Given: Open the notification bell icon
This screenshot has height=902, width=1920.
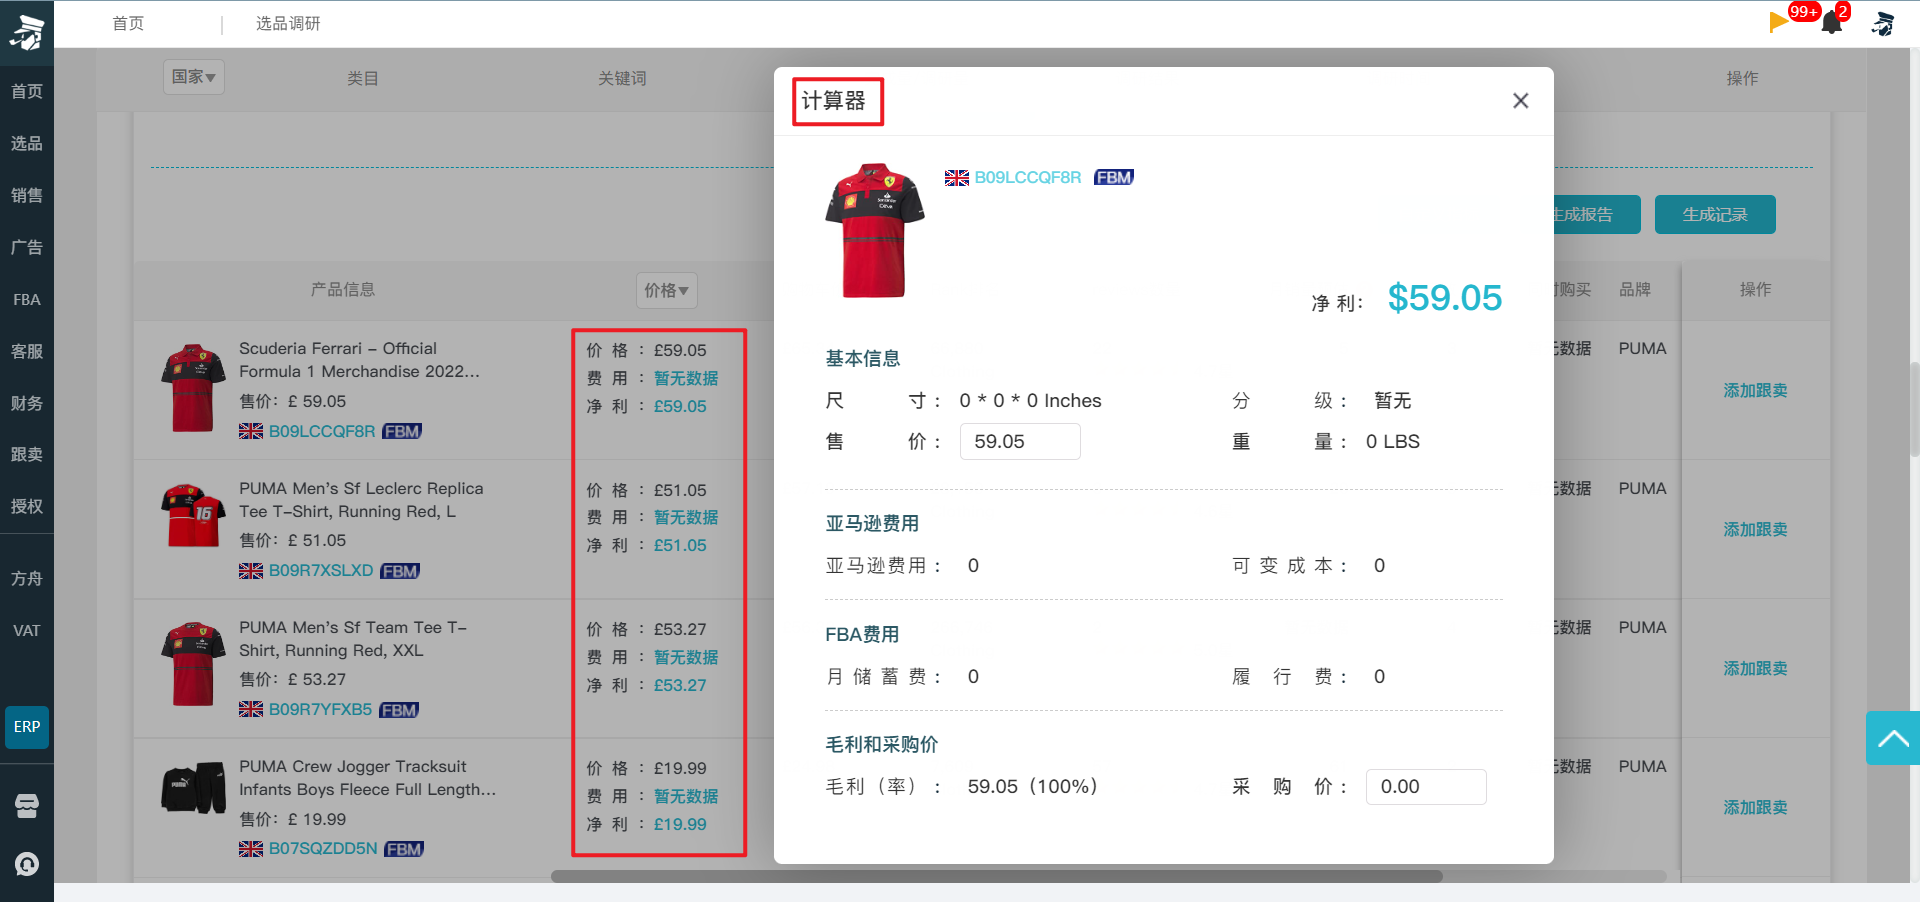Looking at the screenshot, I should point(1832,22).
